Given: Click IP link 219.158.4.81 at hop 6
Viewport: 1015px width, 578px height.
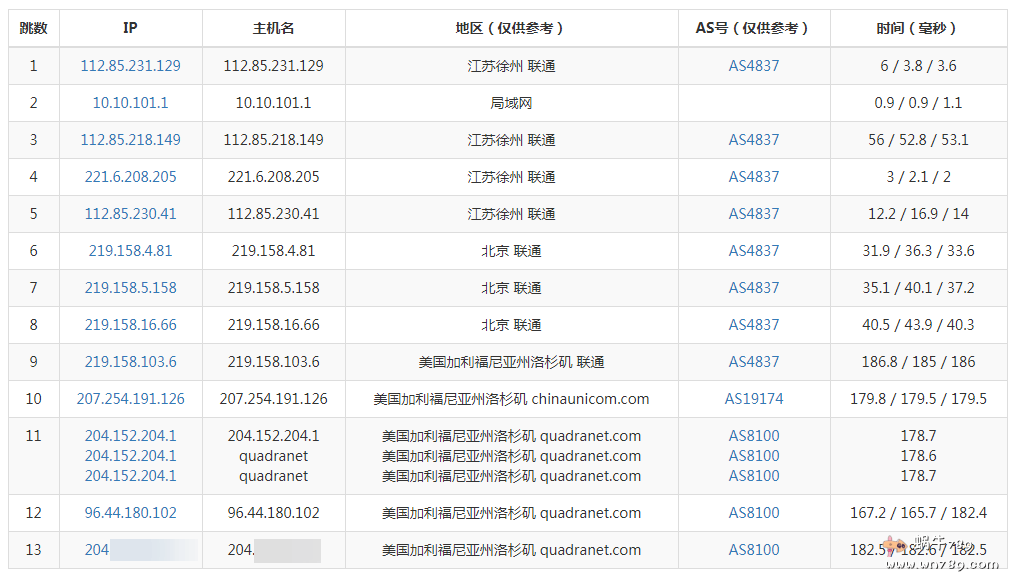Looking at the screenshot, I should point(130,250).
